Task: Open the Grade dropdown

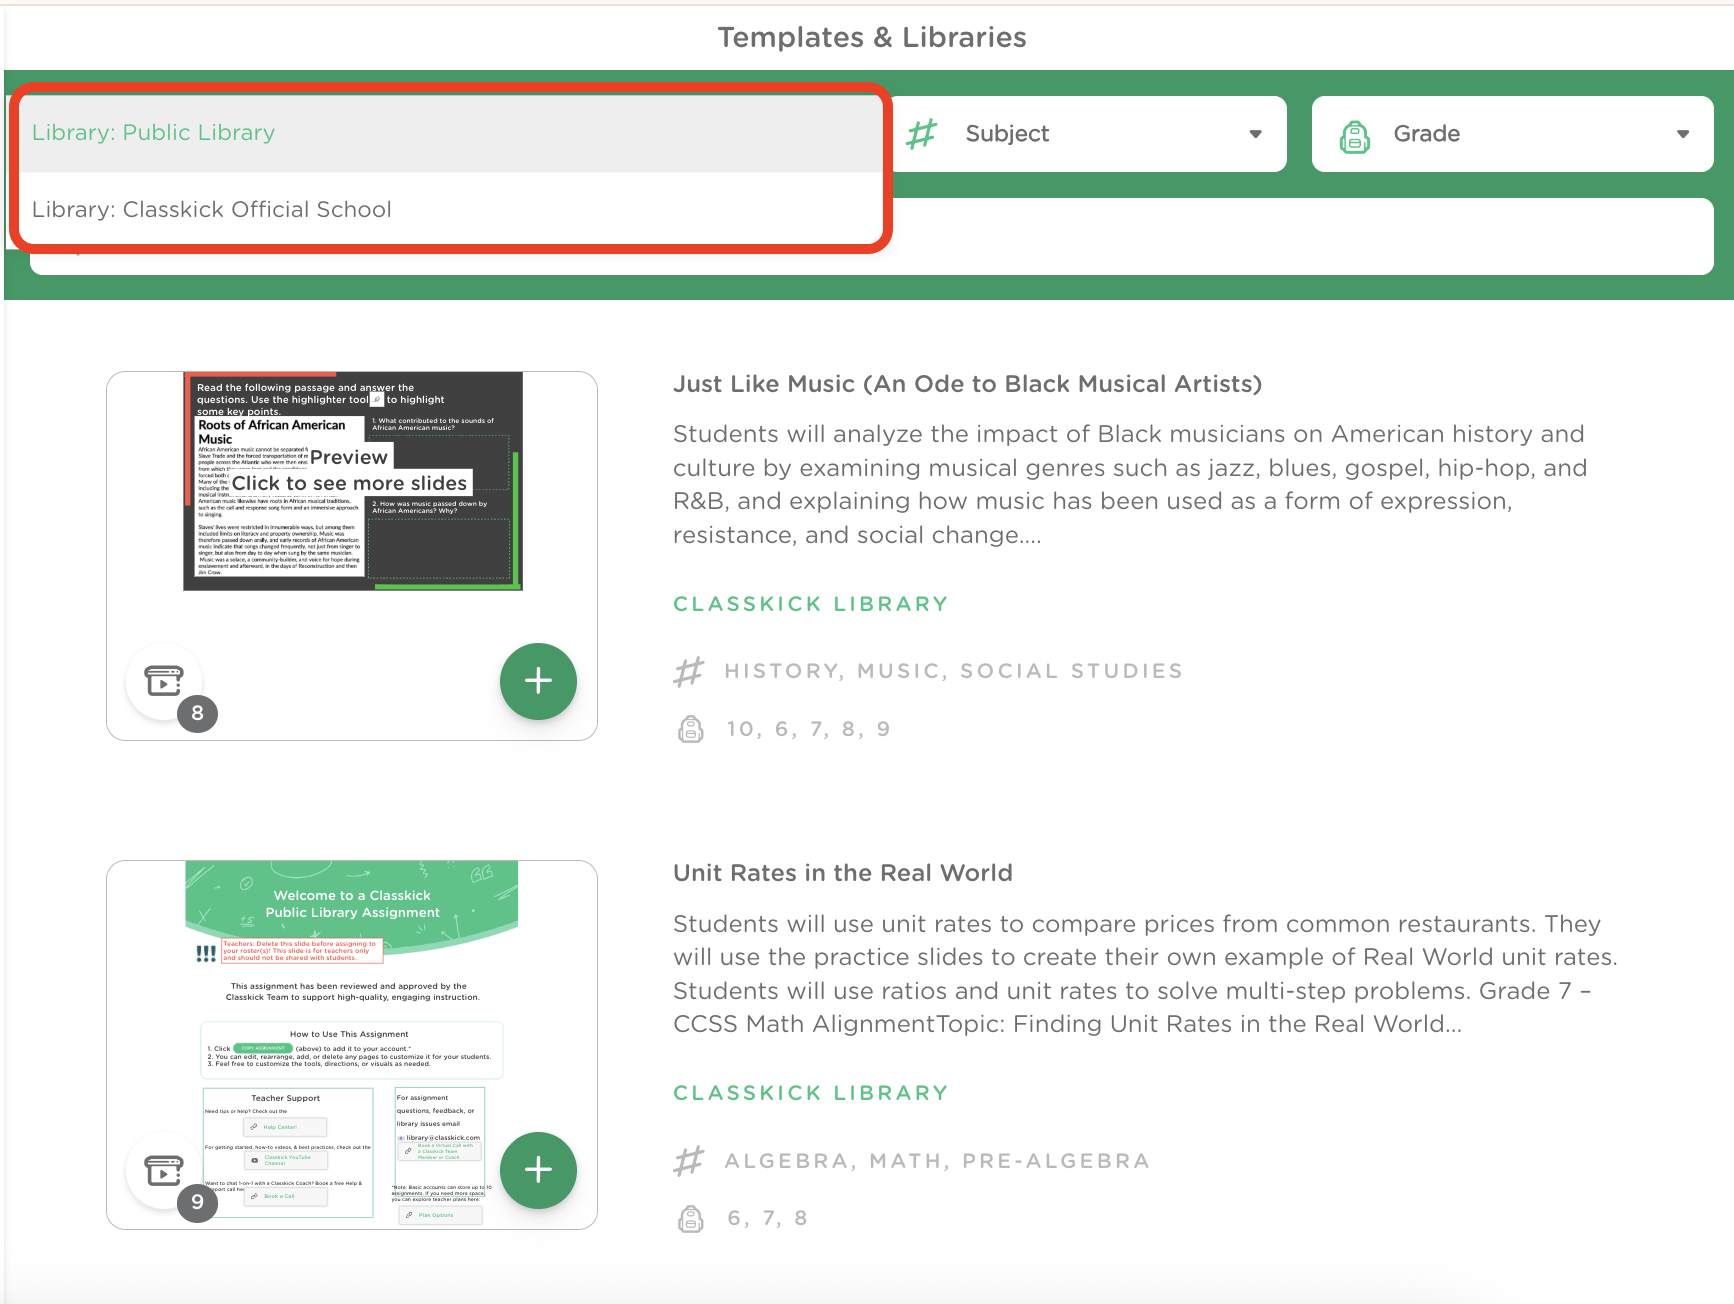Action: pos(1512,134)
